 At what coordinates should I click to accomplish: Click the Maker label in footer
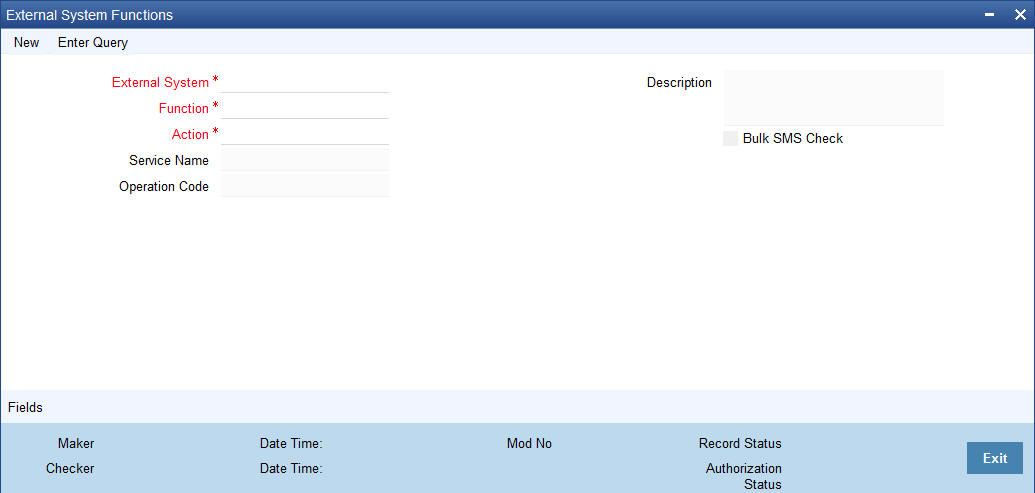pyautogui.click(x=76, y=444)
